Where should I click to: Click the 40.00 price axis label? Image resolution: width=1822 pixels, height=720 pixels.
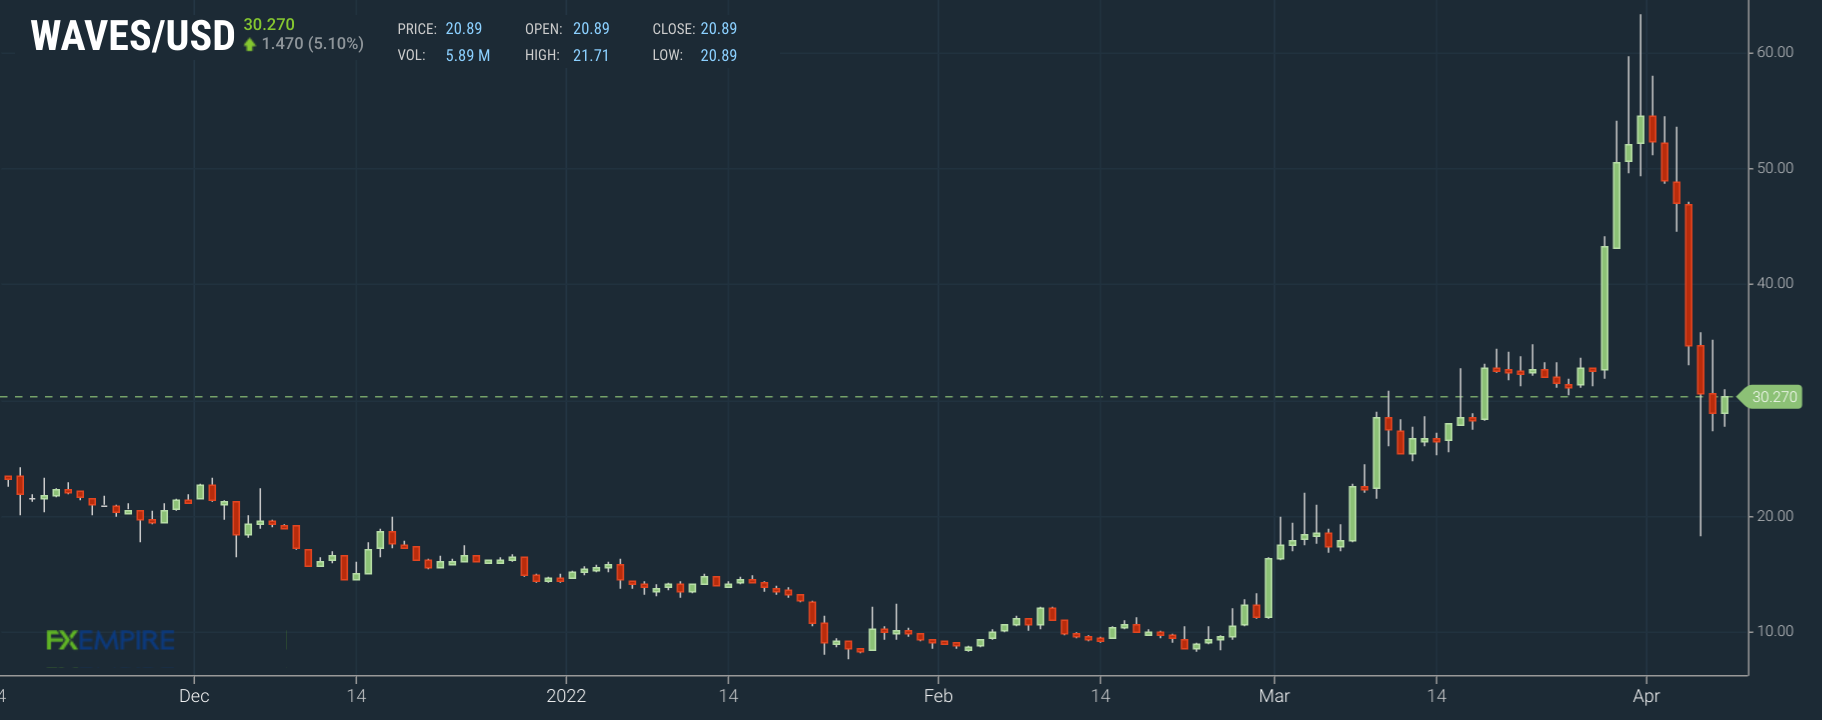pyautogui.click(x=1776, y=283)
